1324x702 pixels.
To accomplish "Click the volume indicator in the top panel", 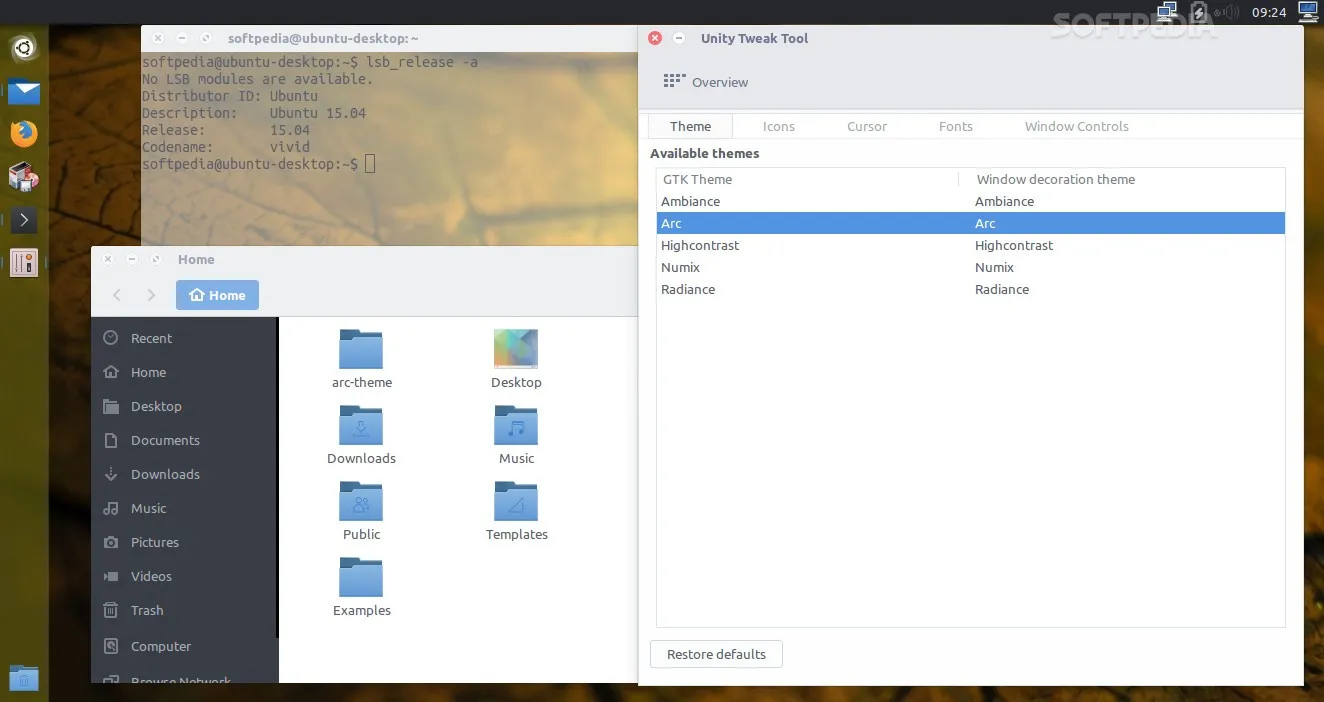I will [1225, 12].
